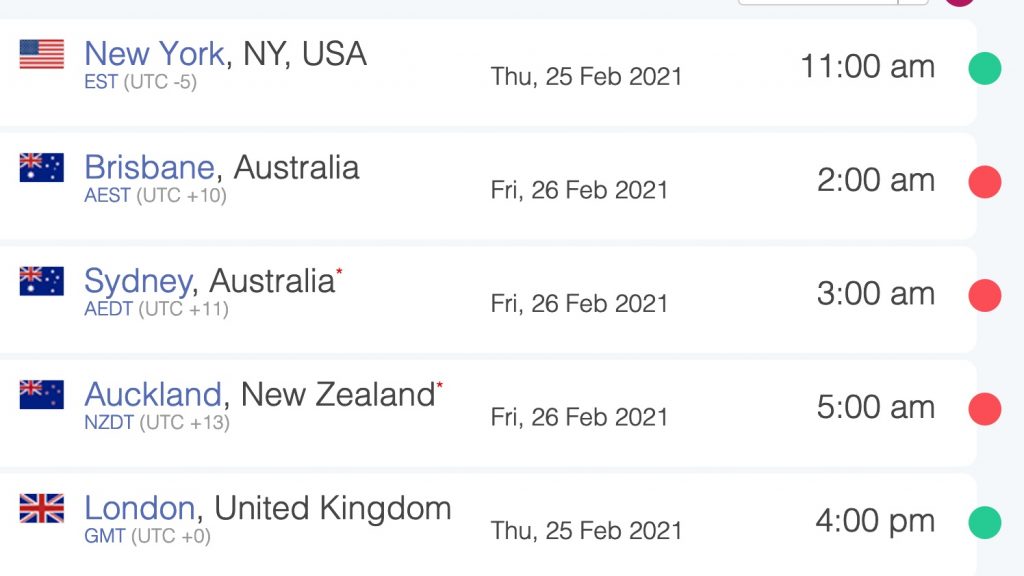1024x576 pixels.
Task: Open the Sydney city link
Action: click(x=138, y=282)
